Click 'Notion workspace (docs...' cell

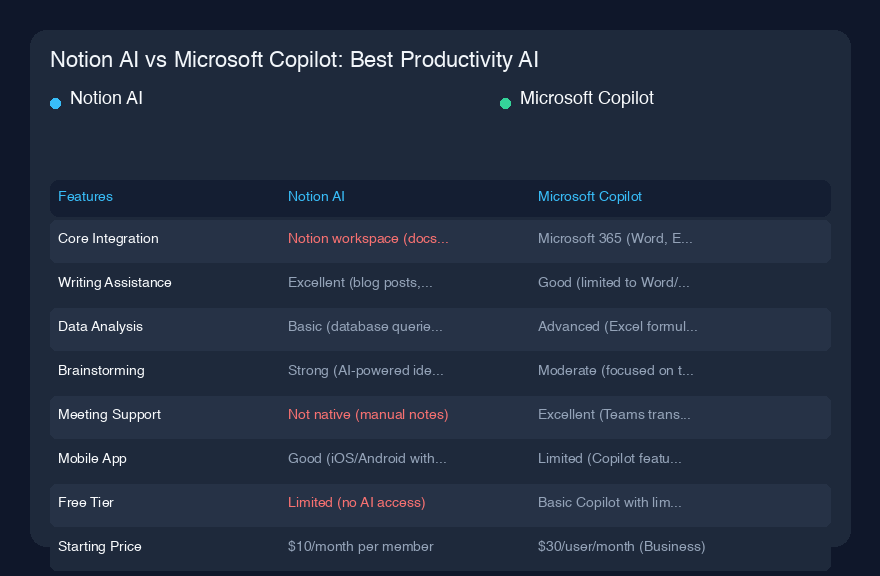[368, 239]
